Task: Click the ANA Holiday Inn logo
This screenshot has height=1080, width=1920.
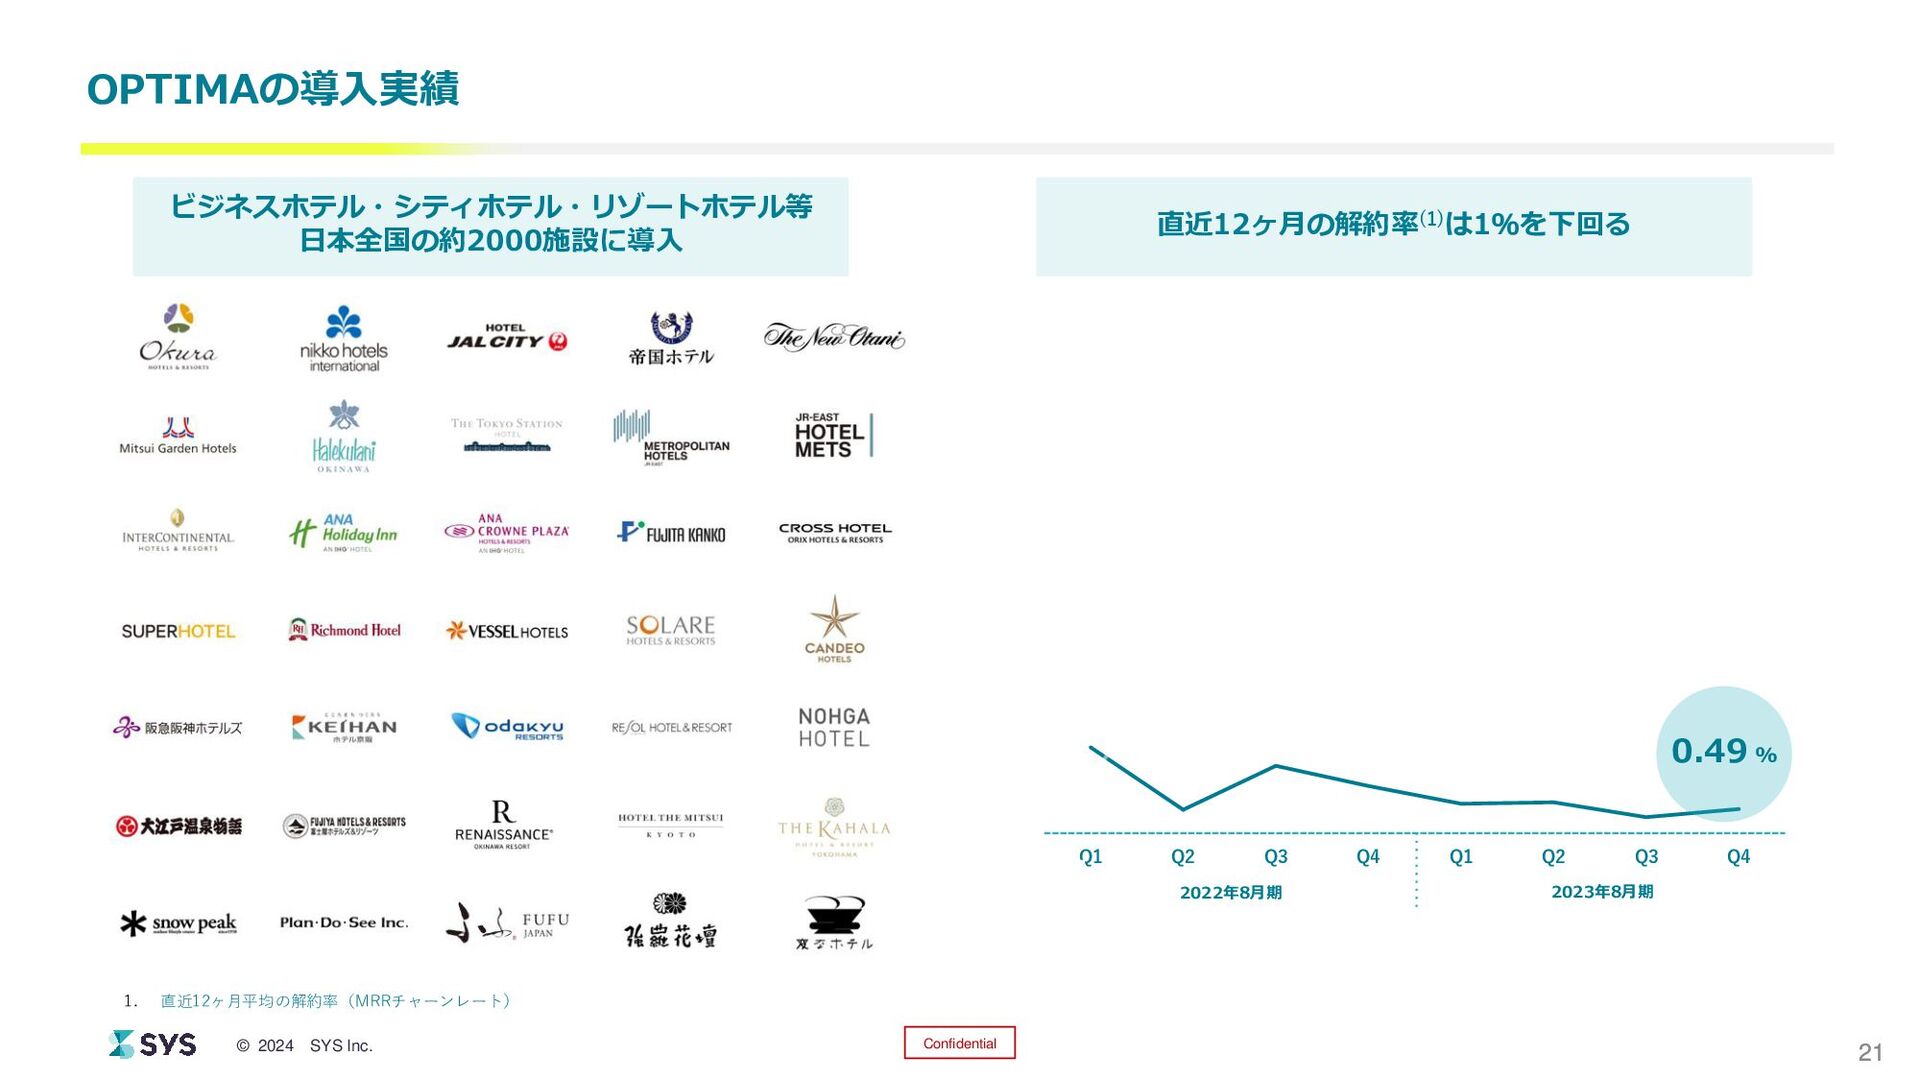Action: click(x=343, y=533)
